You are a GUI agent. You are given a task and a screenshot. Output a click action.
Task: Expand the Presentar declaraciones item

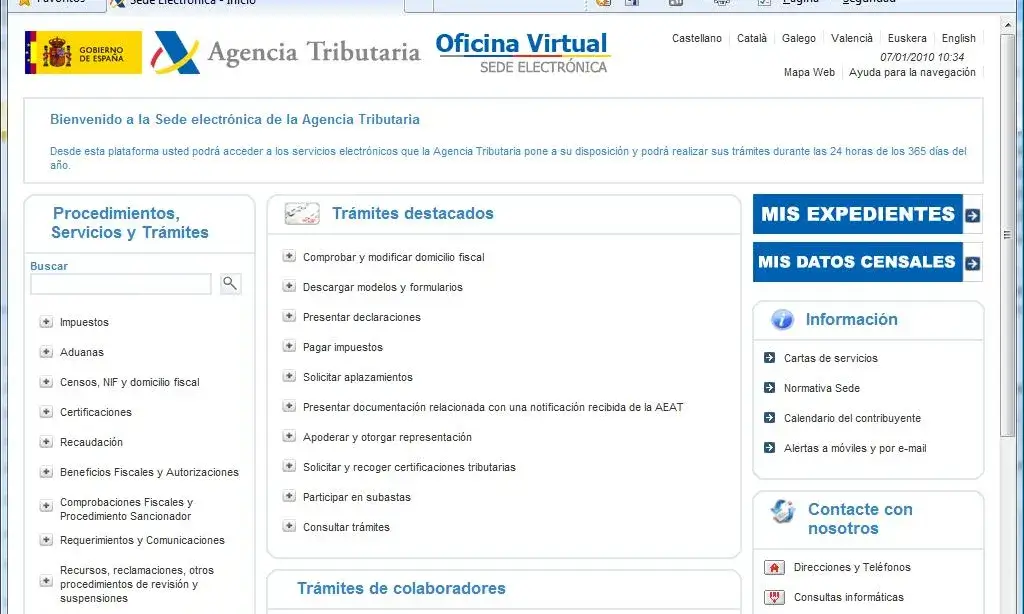coord(289,316)
